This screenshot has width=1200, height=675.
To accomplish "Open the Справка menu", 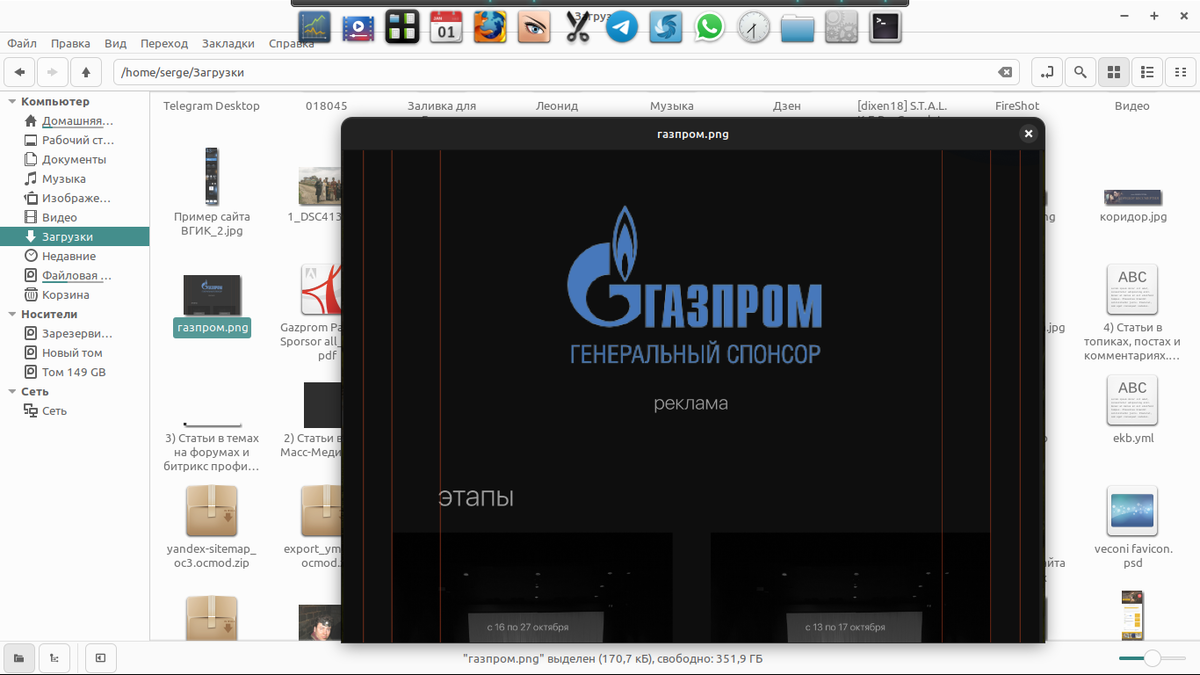I will click(x=291, y=44).
